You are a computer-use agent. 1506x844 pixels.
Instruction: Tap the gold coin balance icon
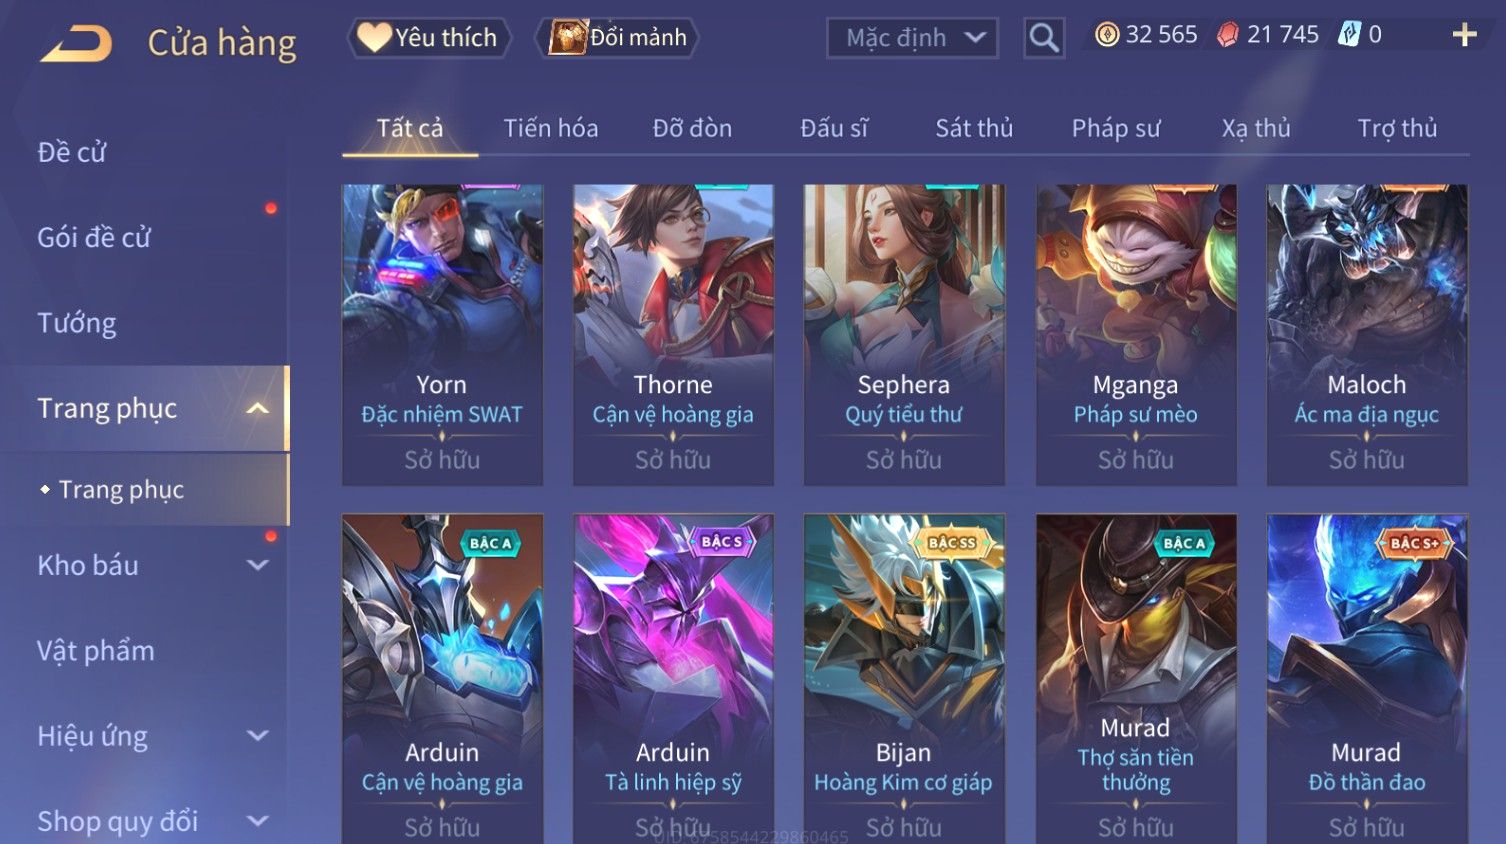click(1106, 35)
